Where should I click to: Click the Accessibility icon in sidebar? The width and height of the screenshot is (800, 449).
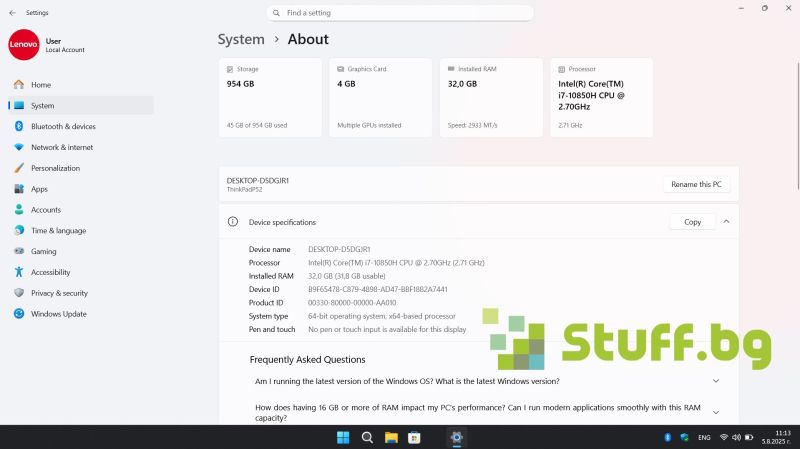point(18,272)
